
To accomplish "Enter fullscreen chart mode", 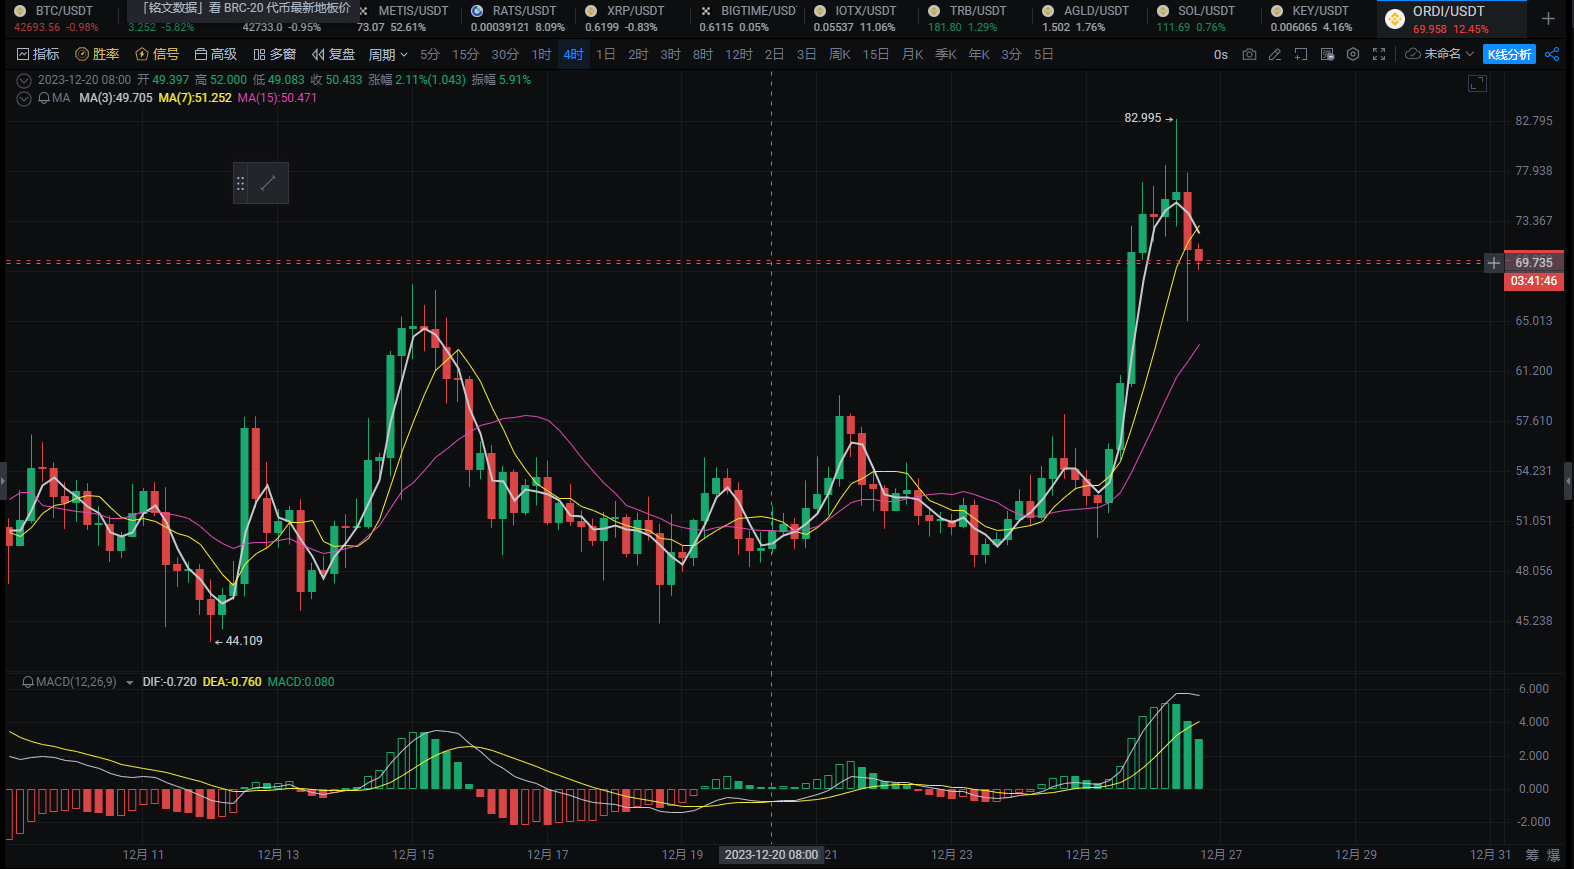I will point(1379,54).
